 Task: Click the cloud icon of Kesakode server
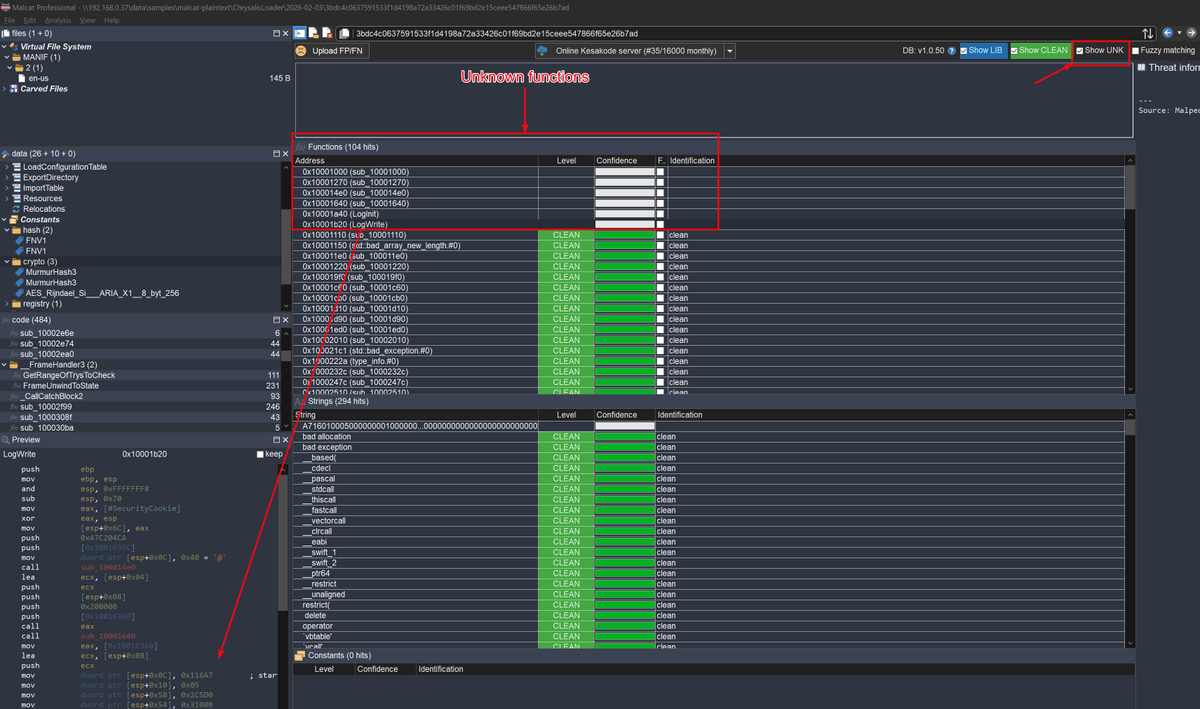point(543,50)
